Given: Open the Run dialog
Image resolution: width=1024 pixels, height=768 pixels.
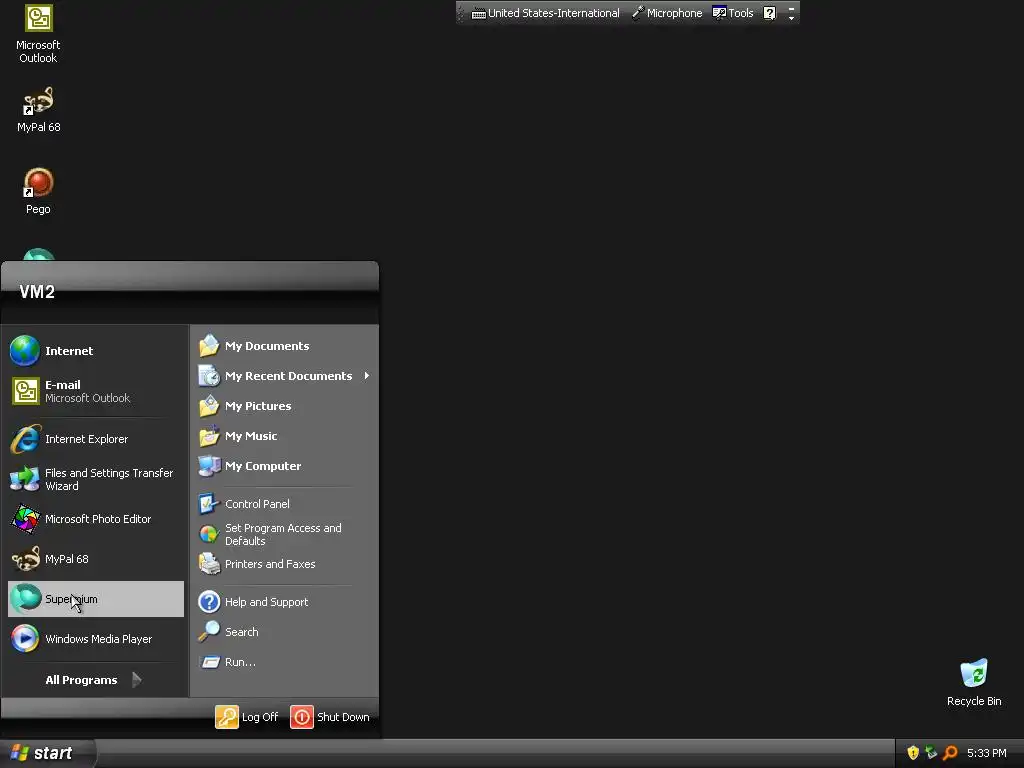Looking at the screenshot, I should coord(285,662).
